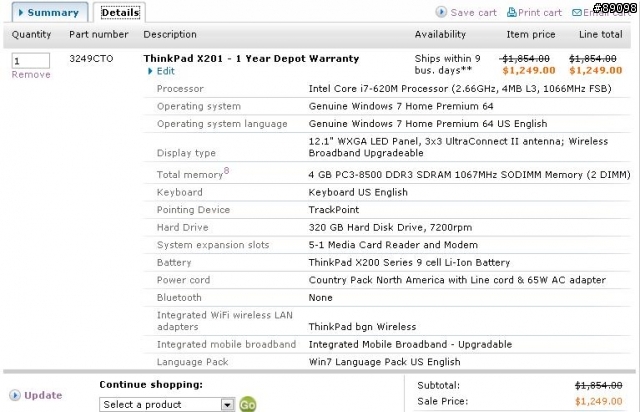This screenshot has width=640, height=412.
Task: Click the 320 GB Hard Disk Drive value
Action: (x=390, y=227)
